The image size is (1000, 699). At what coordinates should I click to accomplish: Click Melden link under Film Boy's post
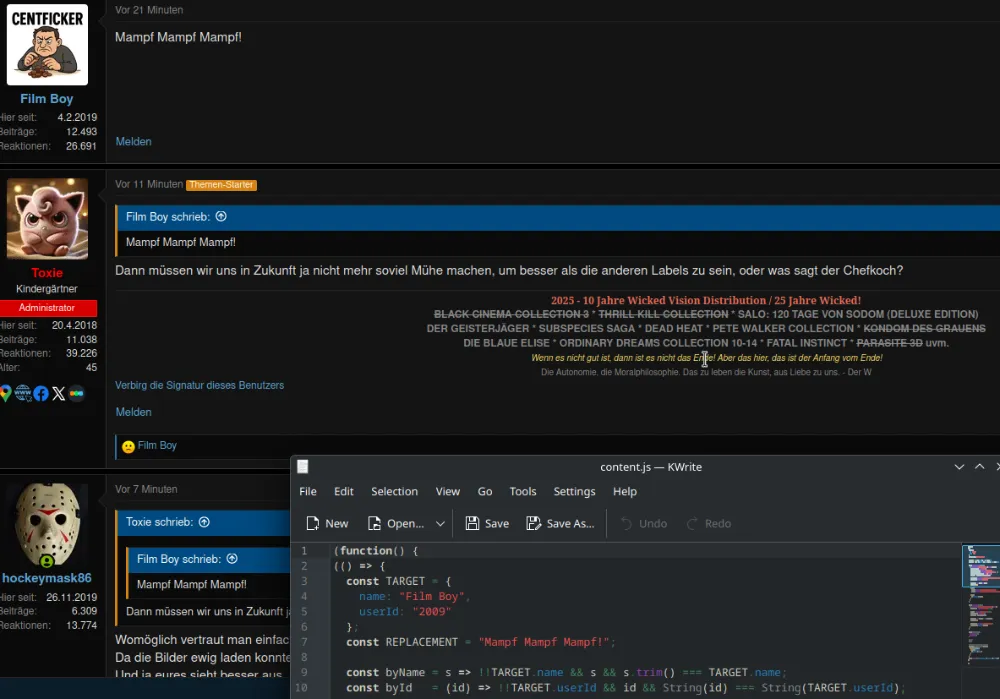tap(133, 142)
